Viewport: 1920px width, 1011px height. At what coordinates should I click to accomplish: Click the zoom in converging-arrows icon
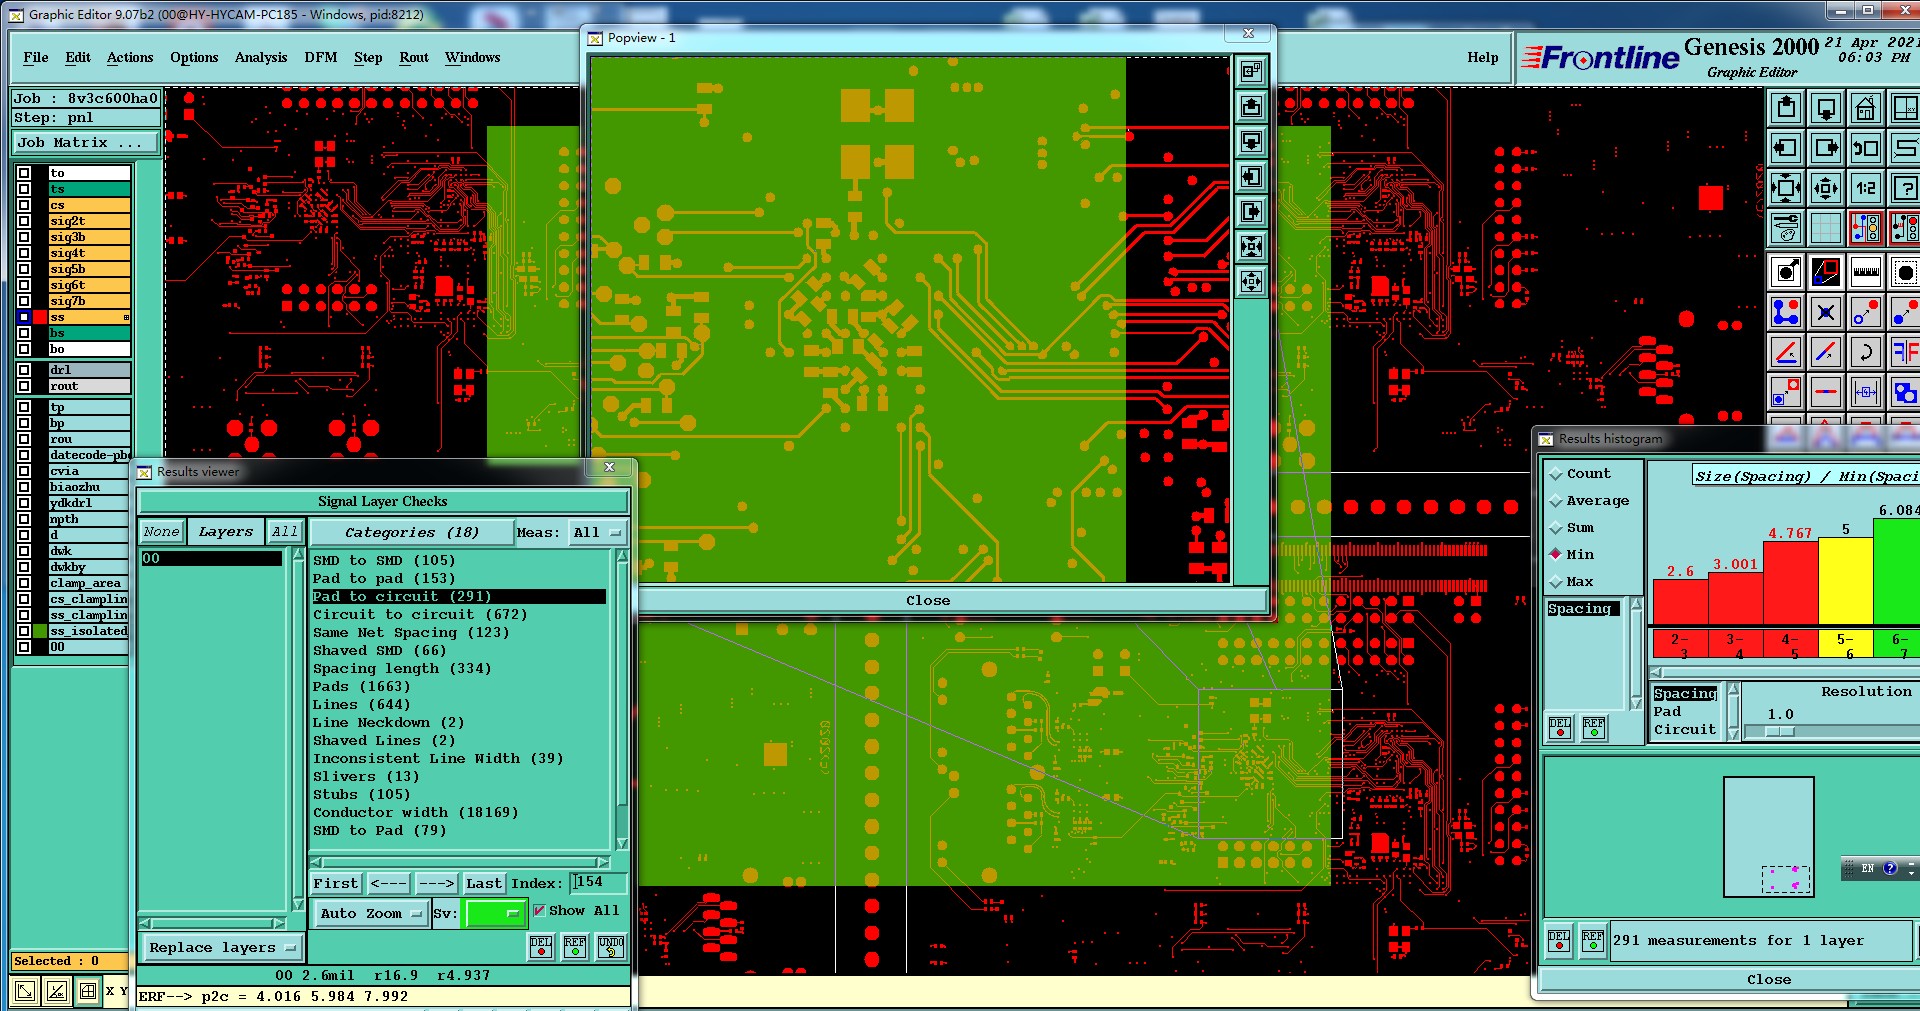pos(1786,188)
